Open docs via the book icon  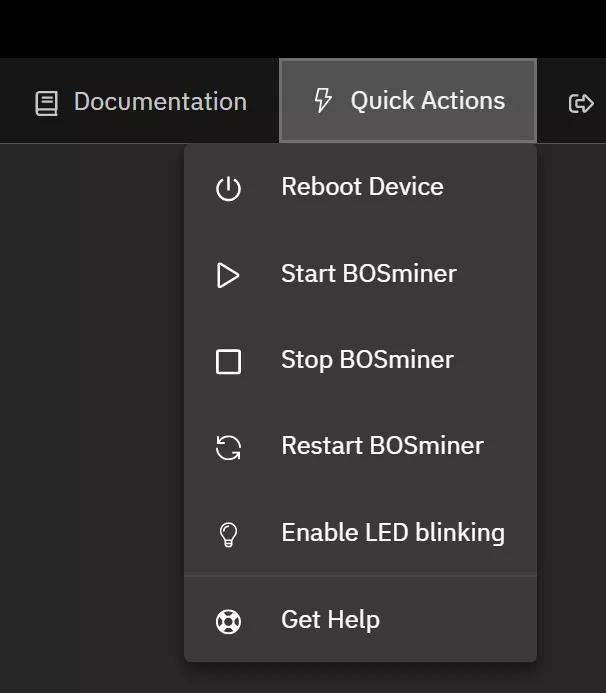coord(46,103)
